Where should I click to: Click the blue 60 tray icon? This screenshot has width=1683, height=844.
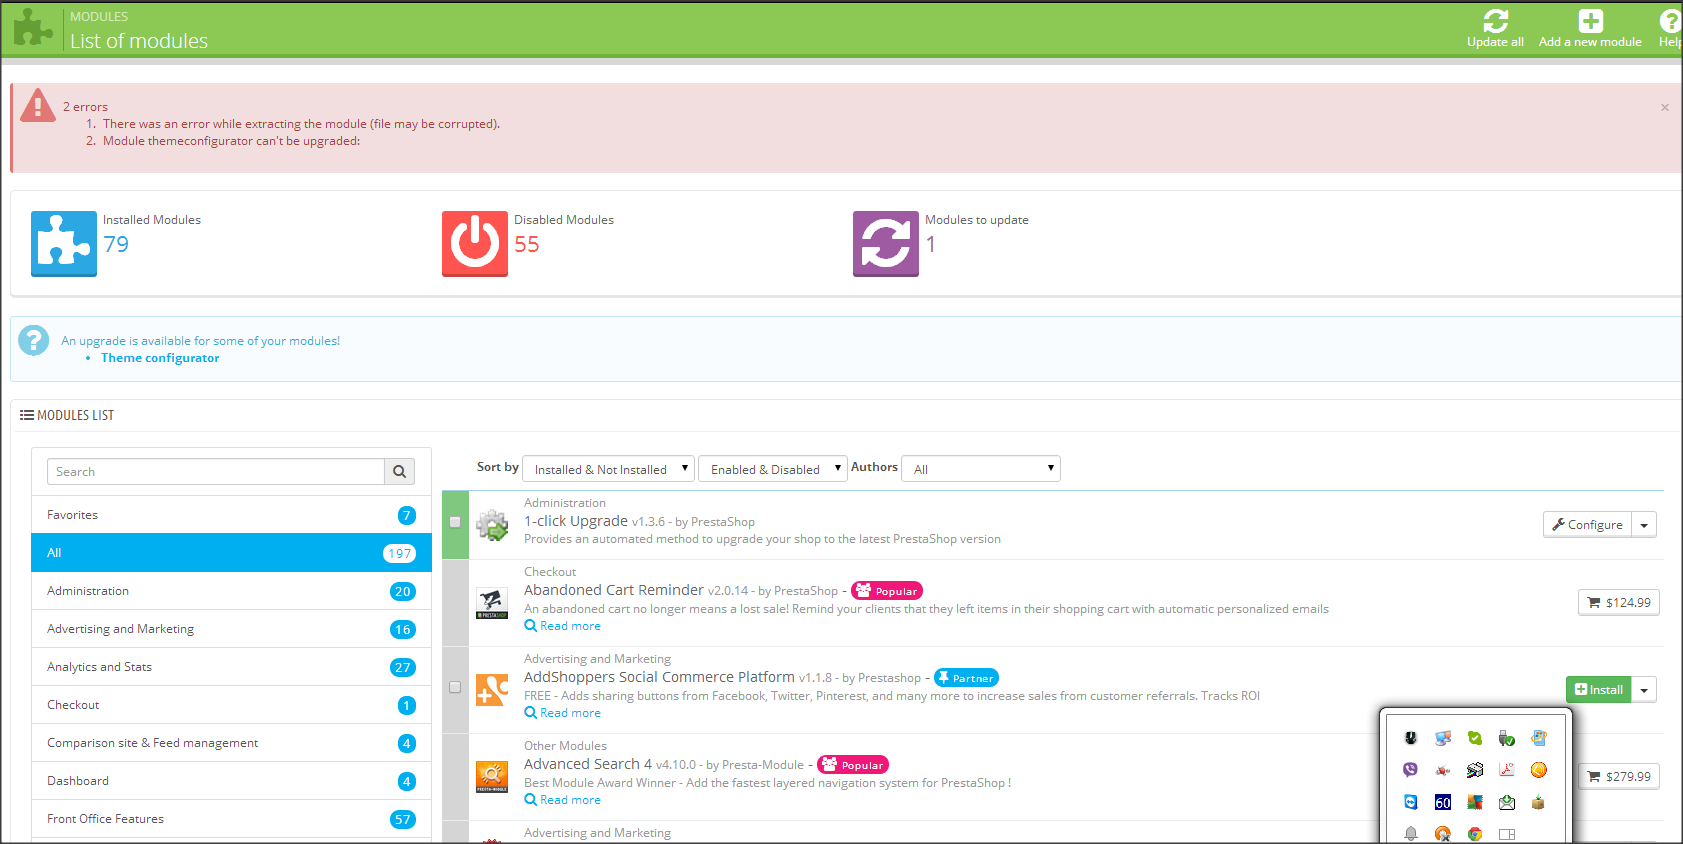pos(1443,802)
